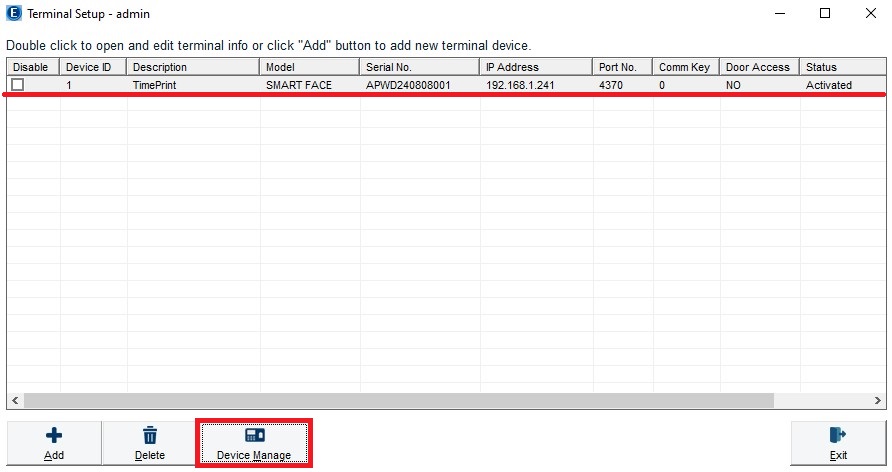Click the IP Address column header
Image resolution: width=892 pixels, height=472 pixels.
pos(536,67)
